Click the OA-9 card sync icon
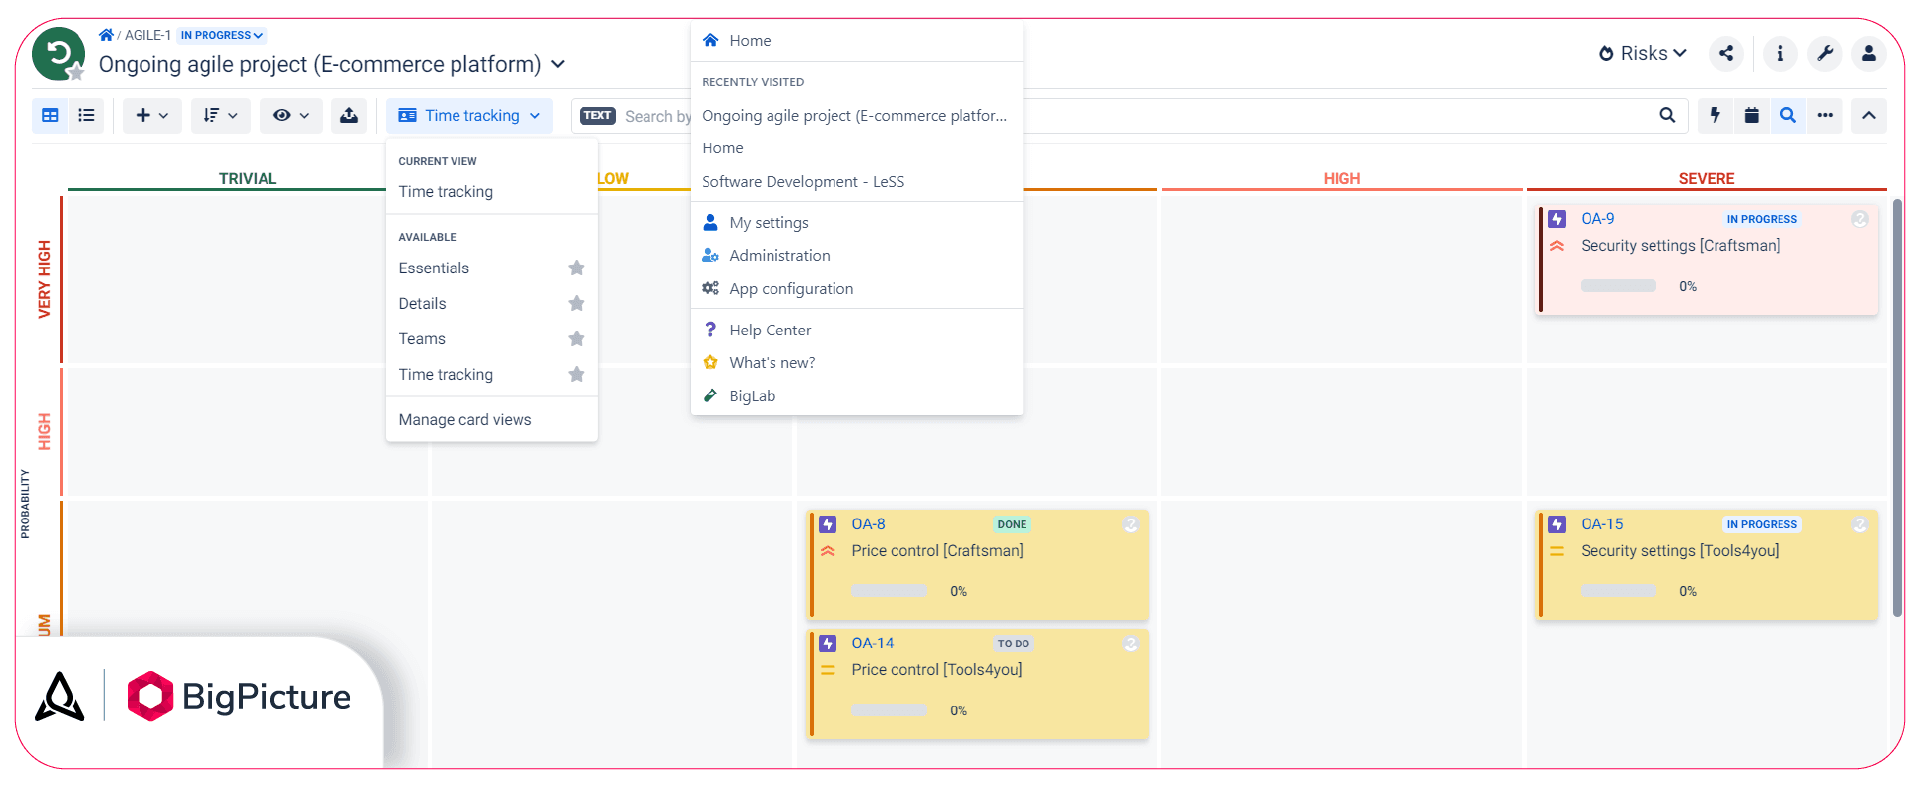 point(1860,219)
